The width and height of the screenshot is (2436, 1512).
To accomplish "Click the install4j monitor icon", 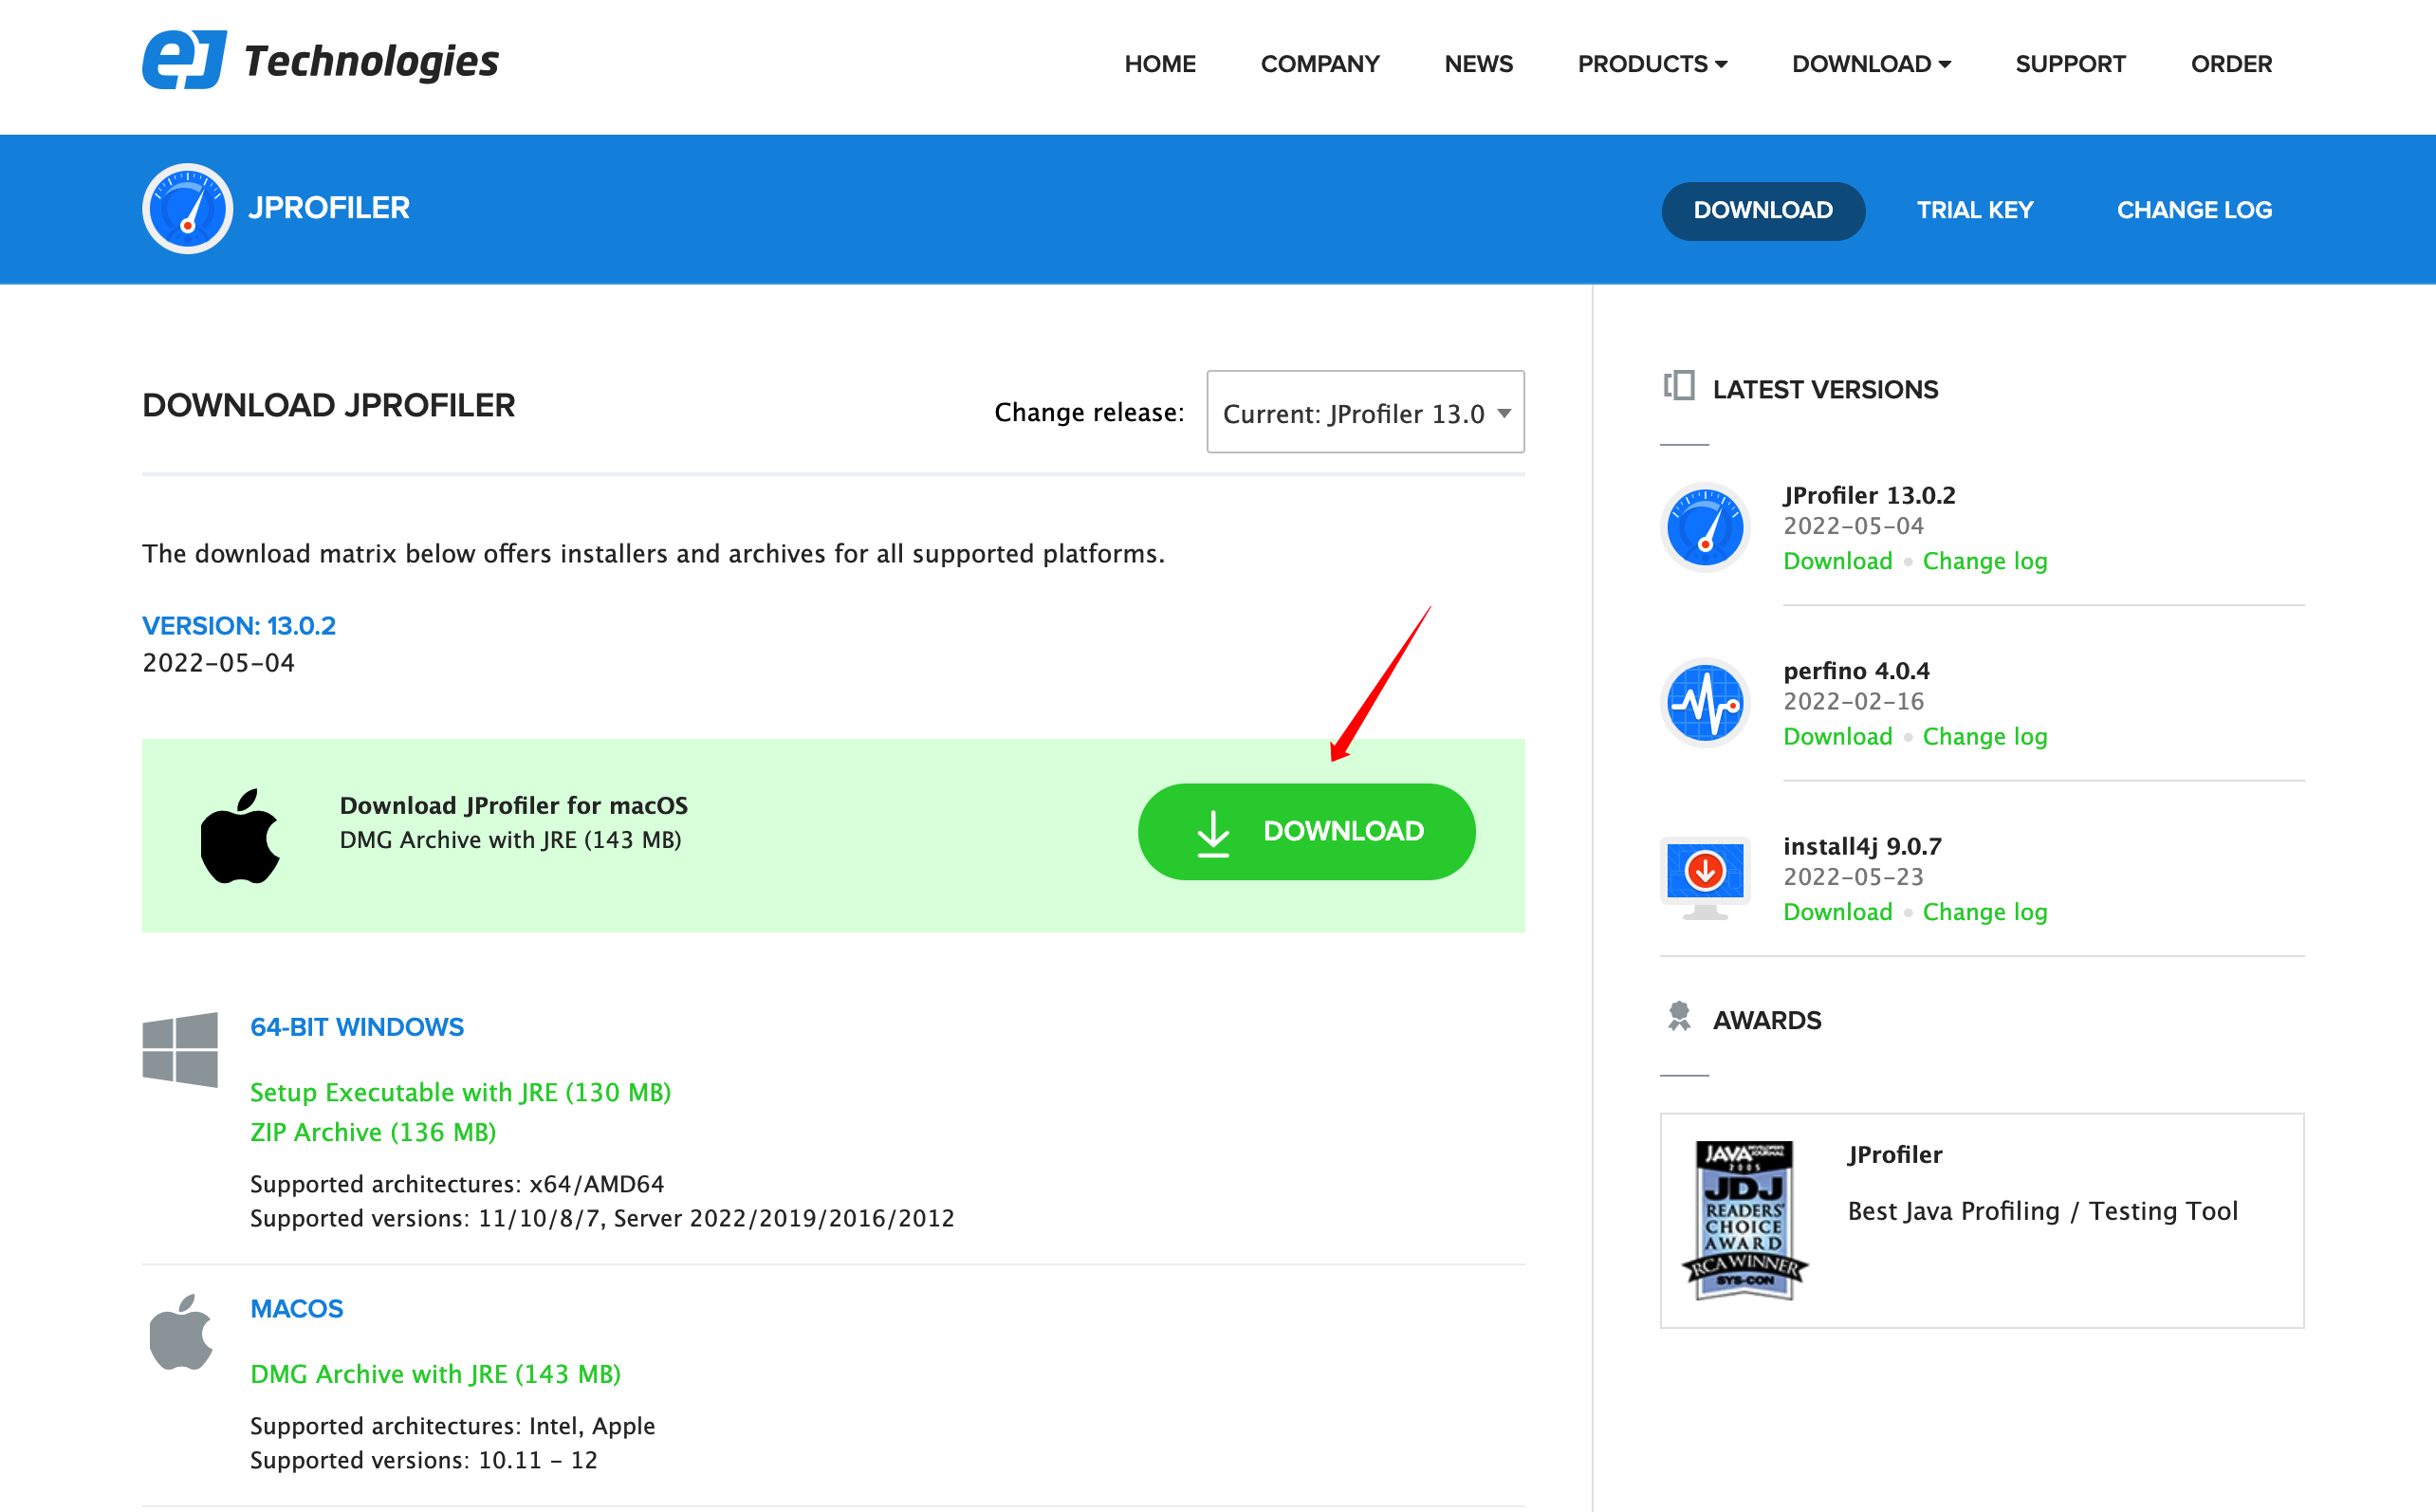I will 1705,878.
